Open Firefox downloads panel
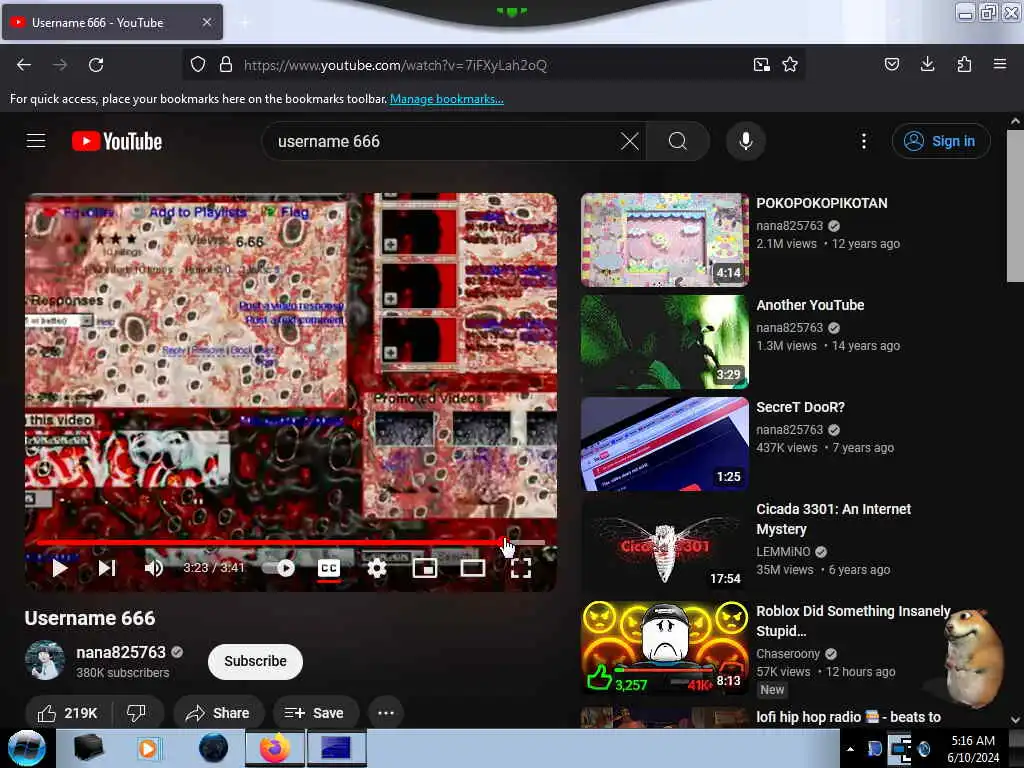The width and height of the screenshot is (1024, 768). click(x=927, y=65)
